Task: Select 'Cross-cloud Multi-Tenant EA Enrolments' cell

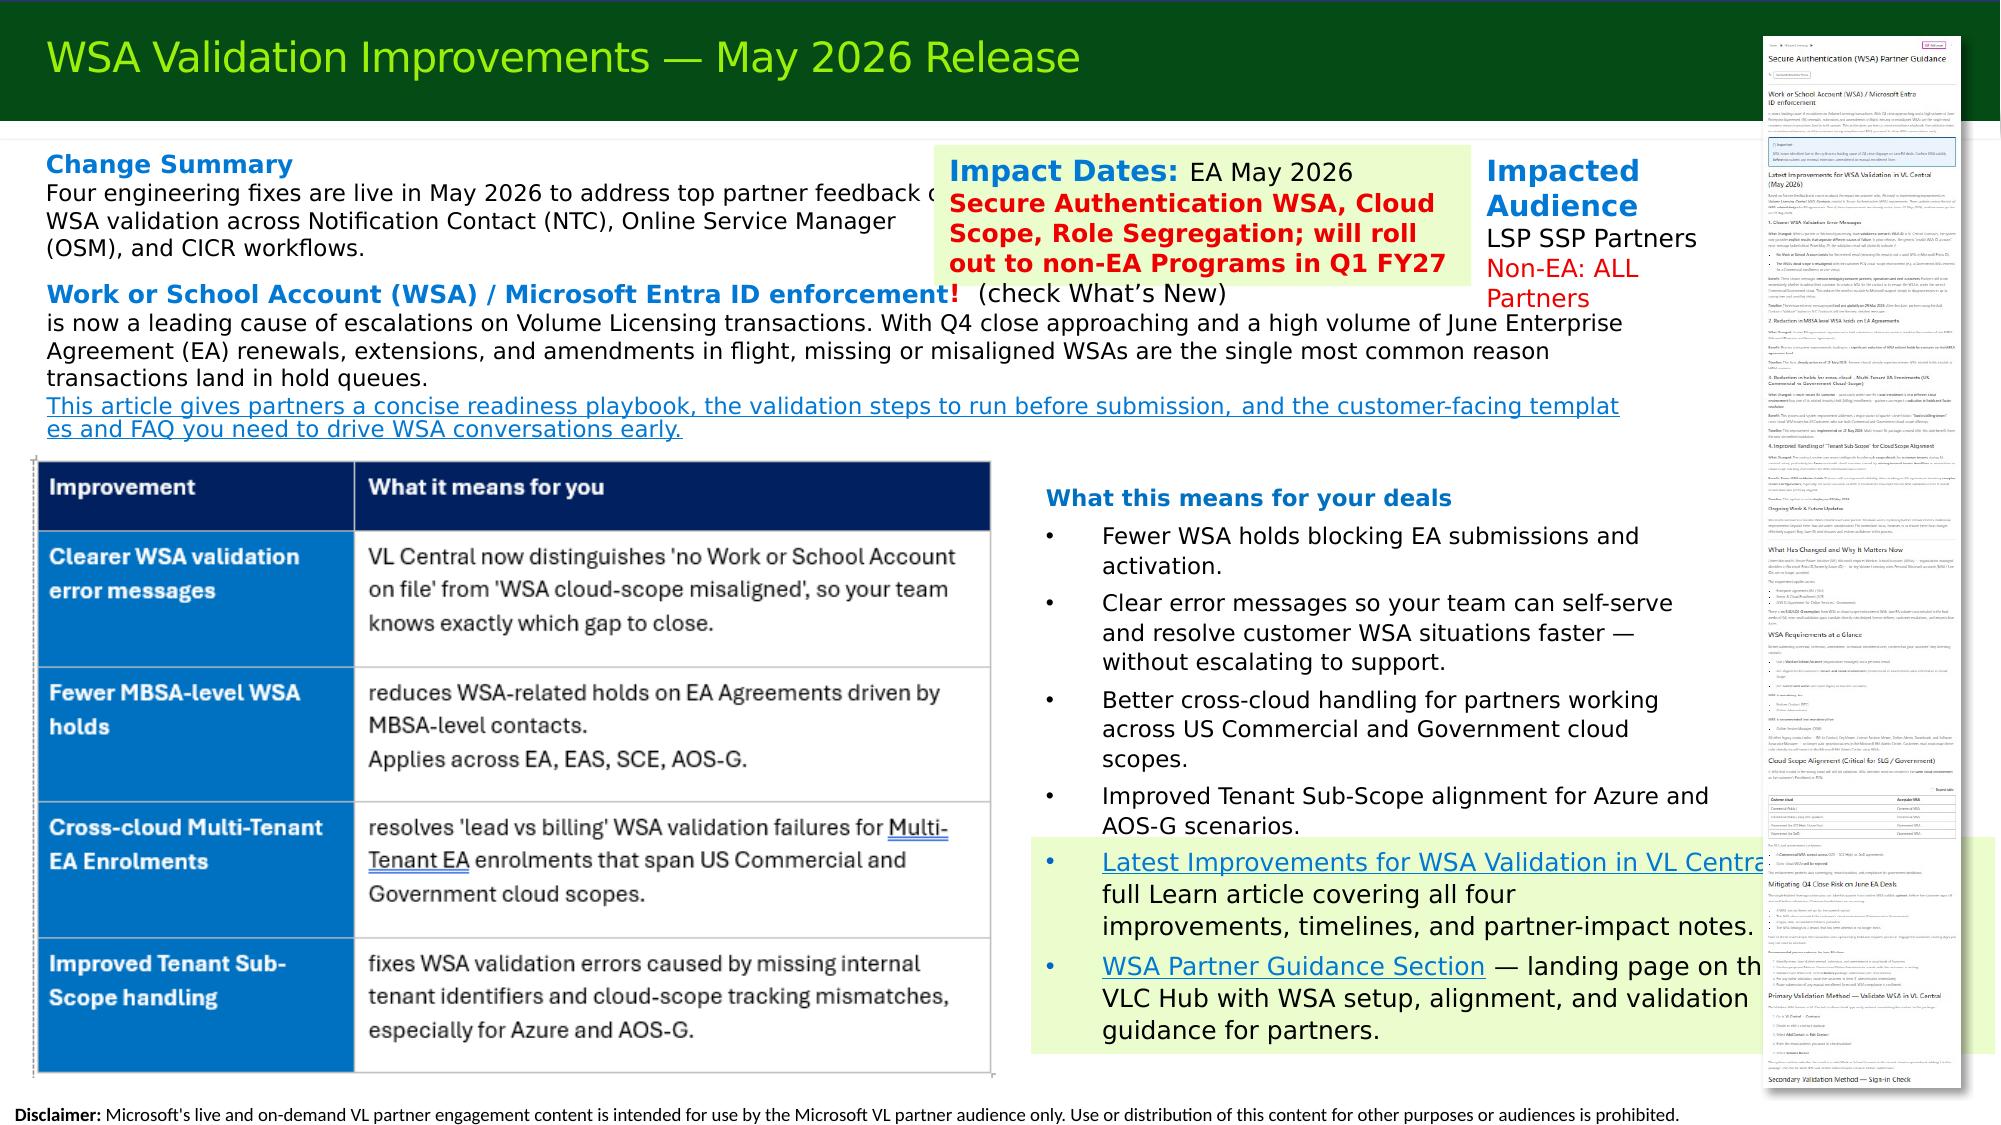Action: click(x=195, y=869)
